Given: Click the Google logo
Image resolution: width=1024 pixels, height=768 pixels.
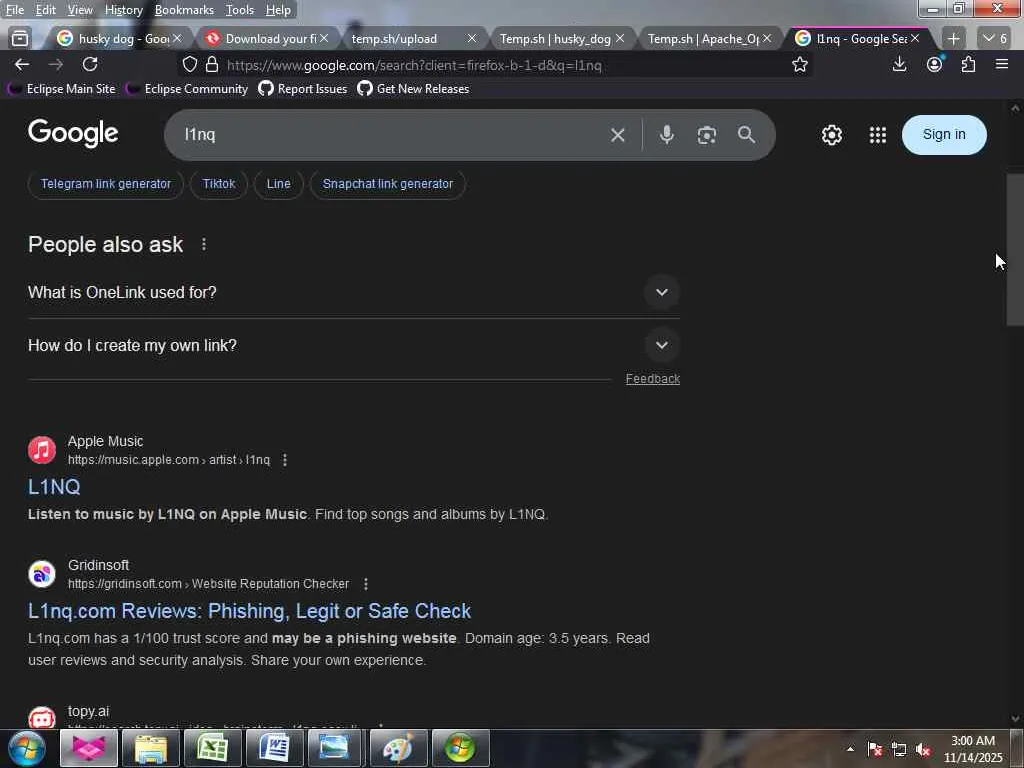Looking at the screenshot, I should 73,134.
